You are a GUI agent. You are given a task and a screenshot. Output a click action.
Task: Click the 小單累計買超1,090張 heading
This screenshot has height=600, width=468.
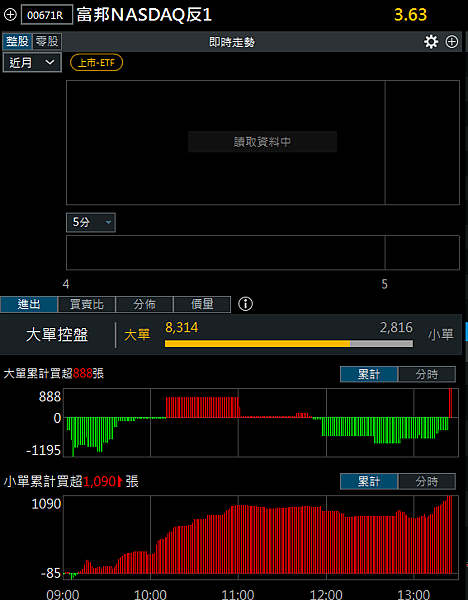click(x=71, y=481)
